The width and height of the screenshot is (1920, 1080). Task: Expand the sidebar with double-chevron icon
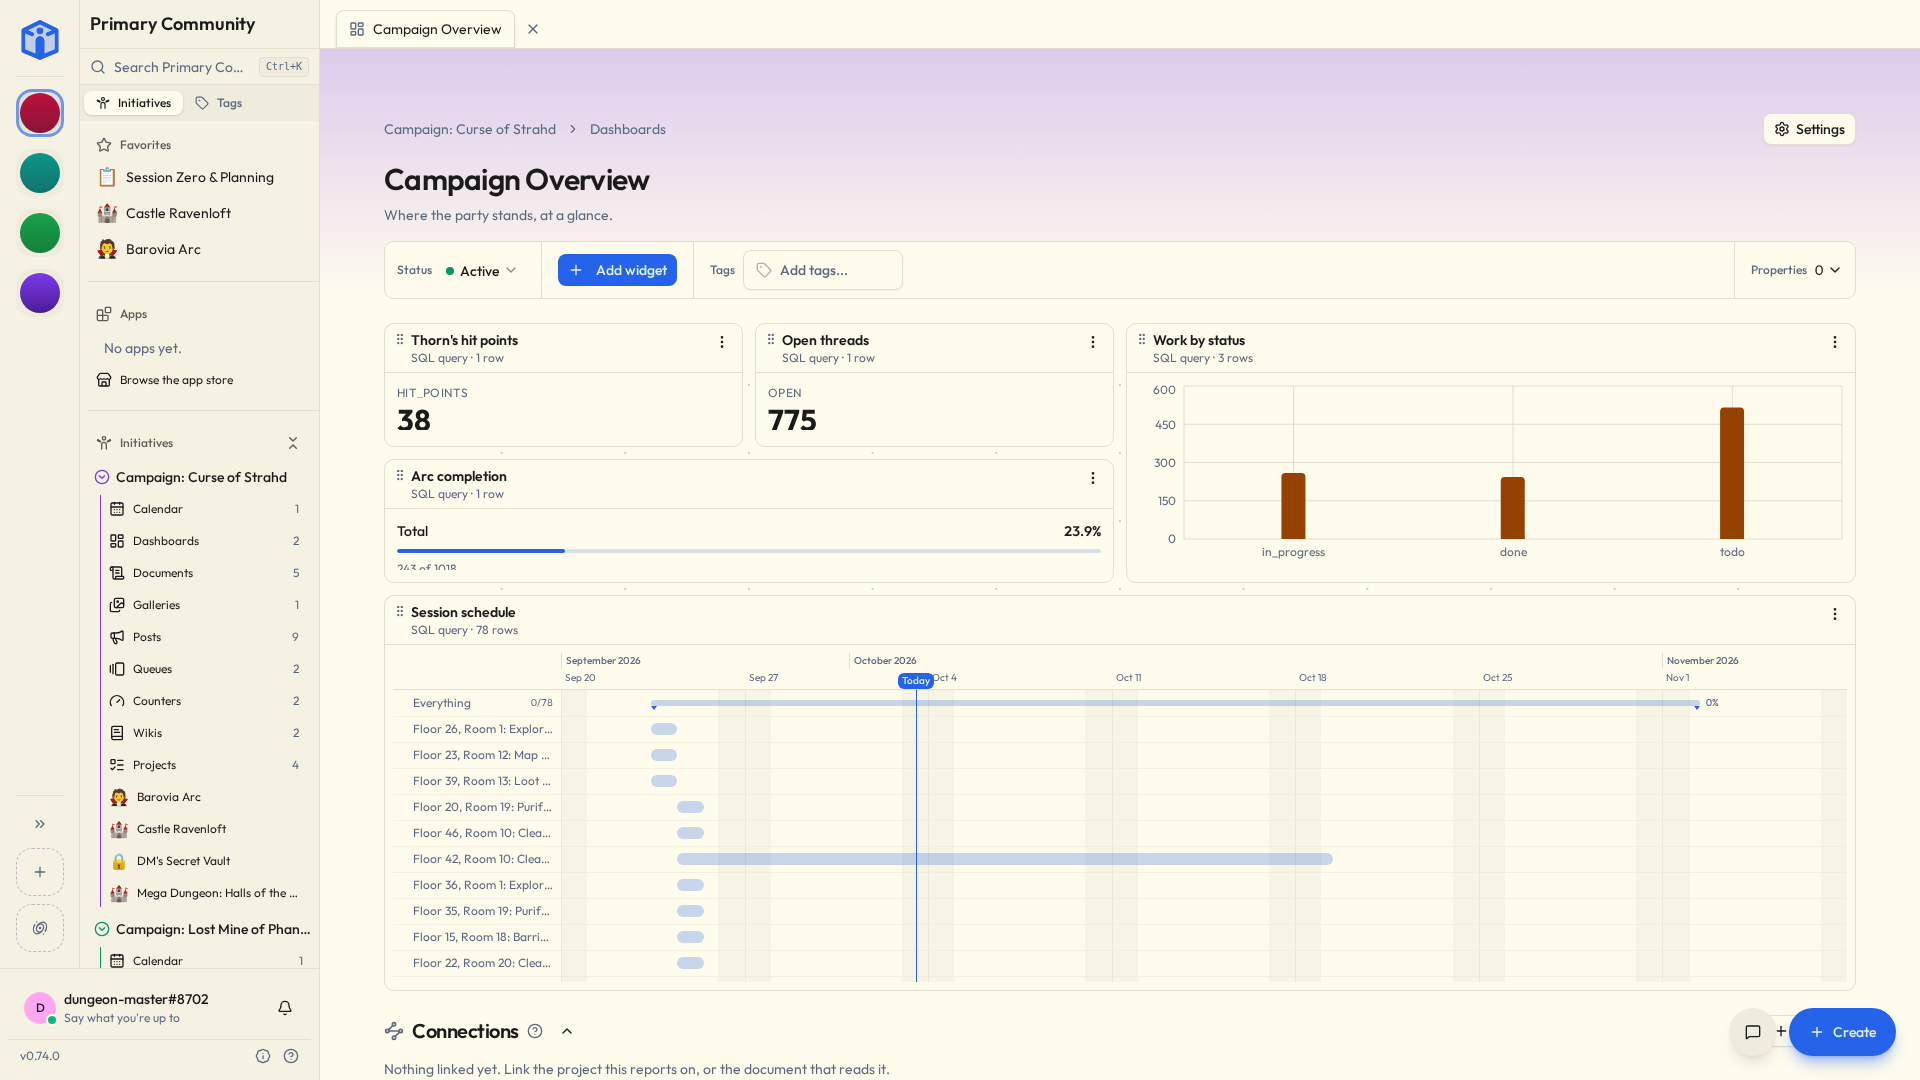click(x=40, y=824)
